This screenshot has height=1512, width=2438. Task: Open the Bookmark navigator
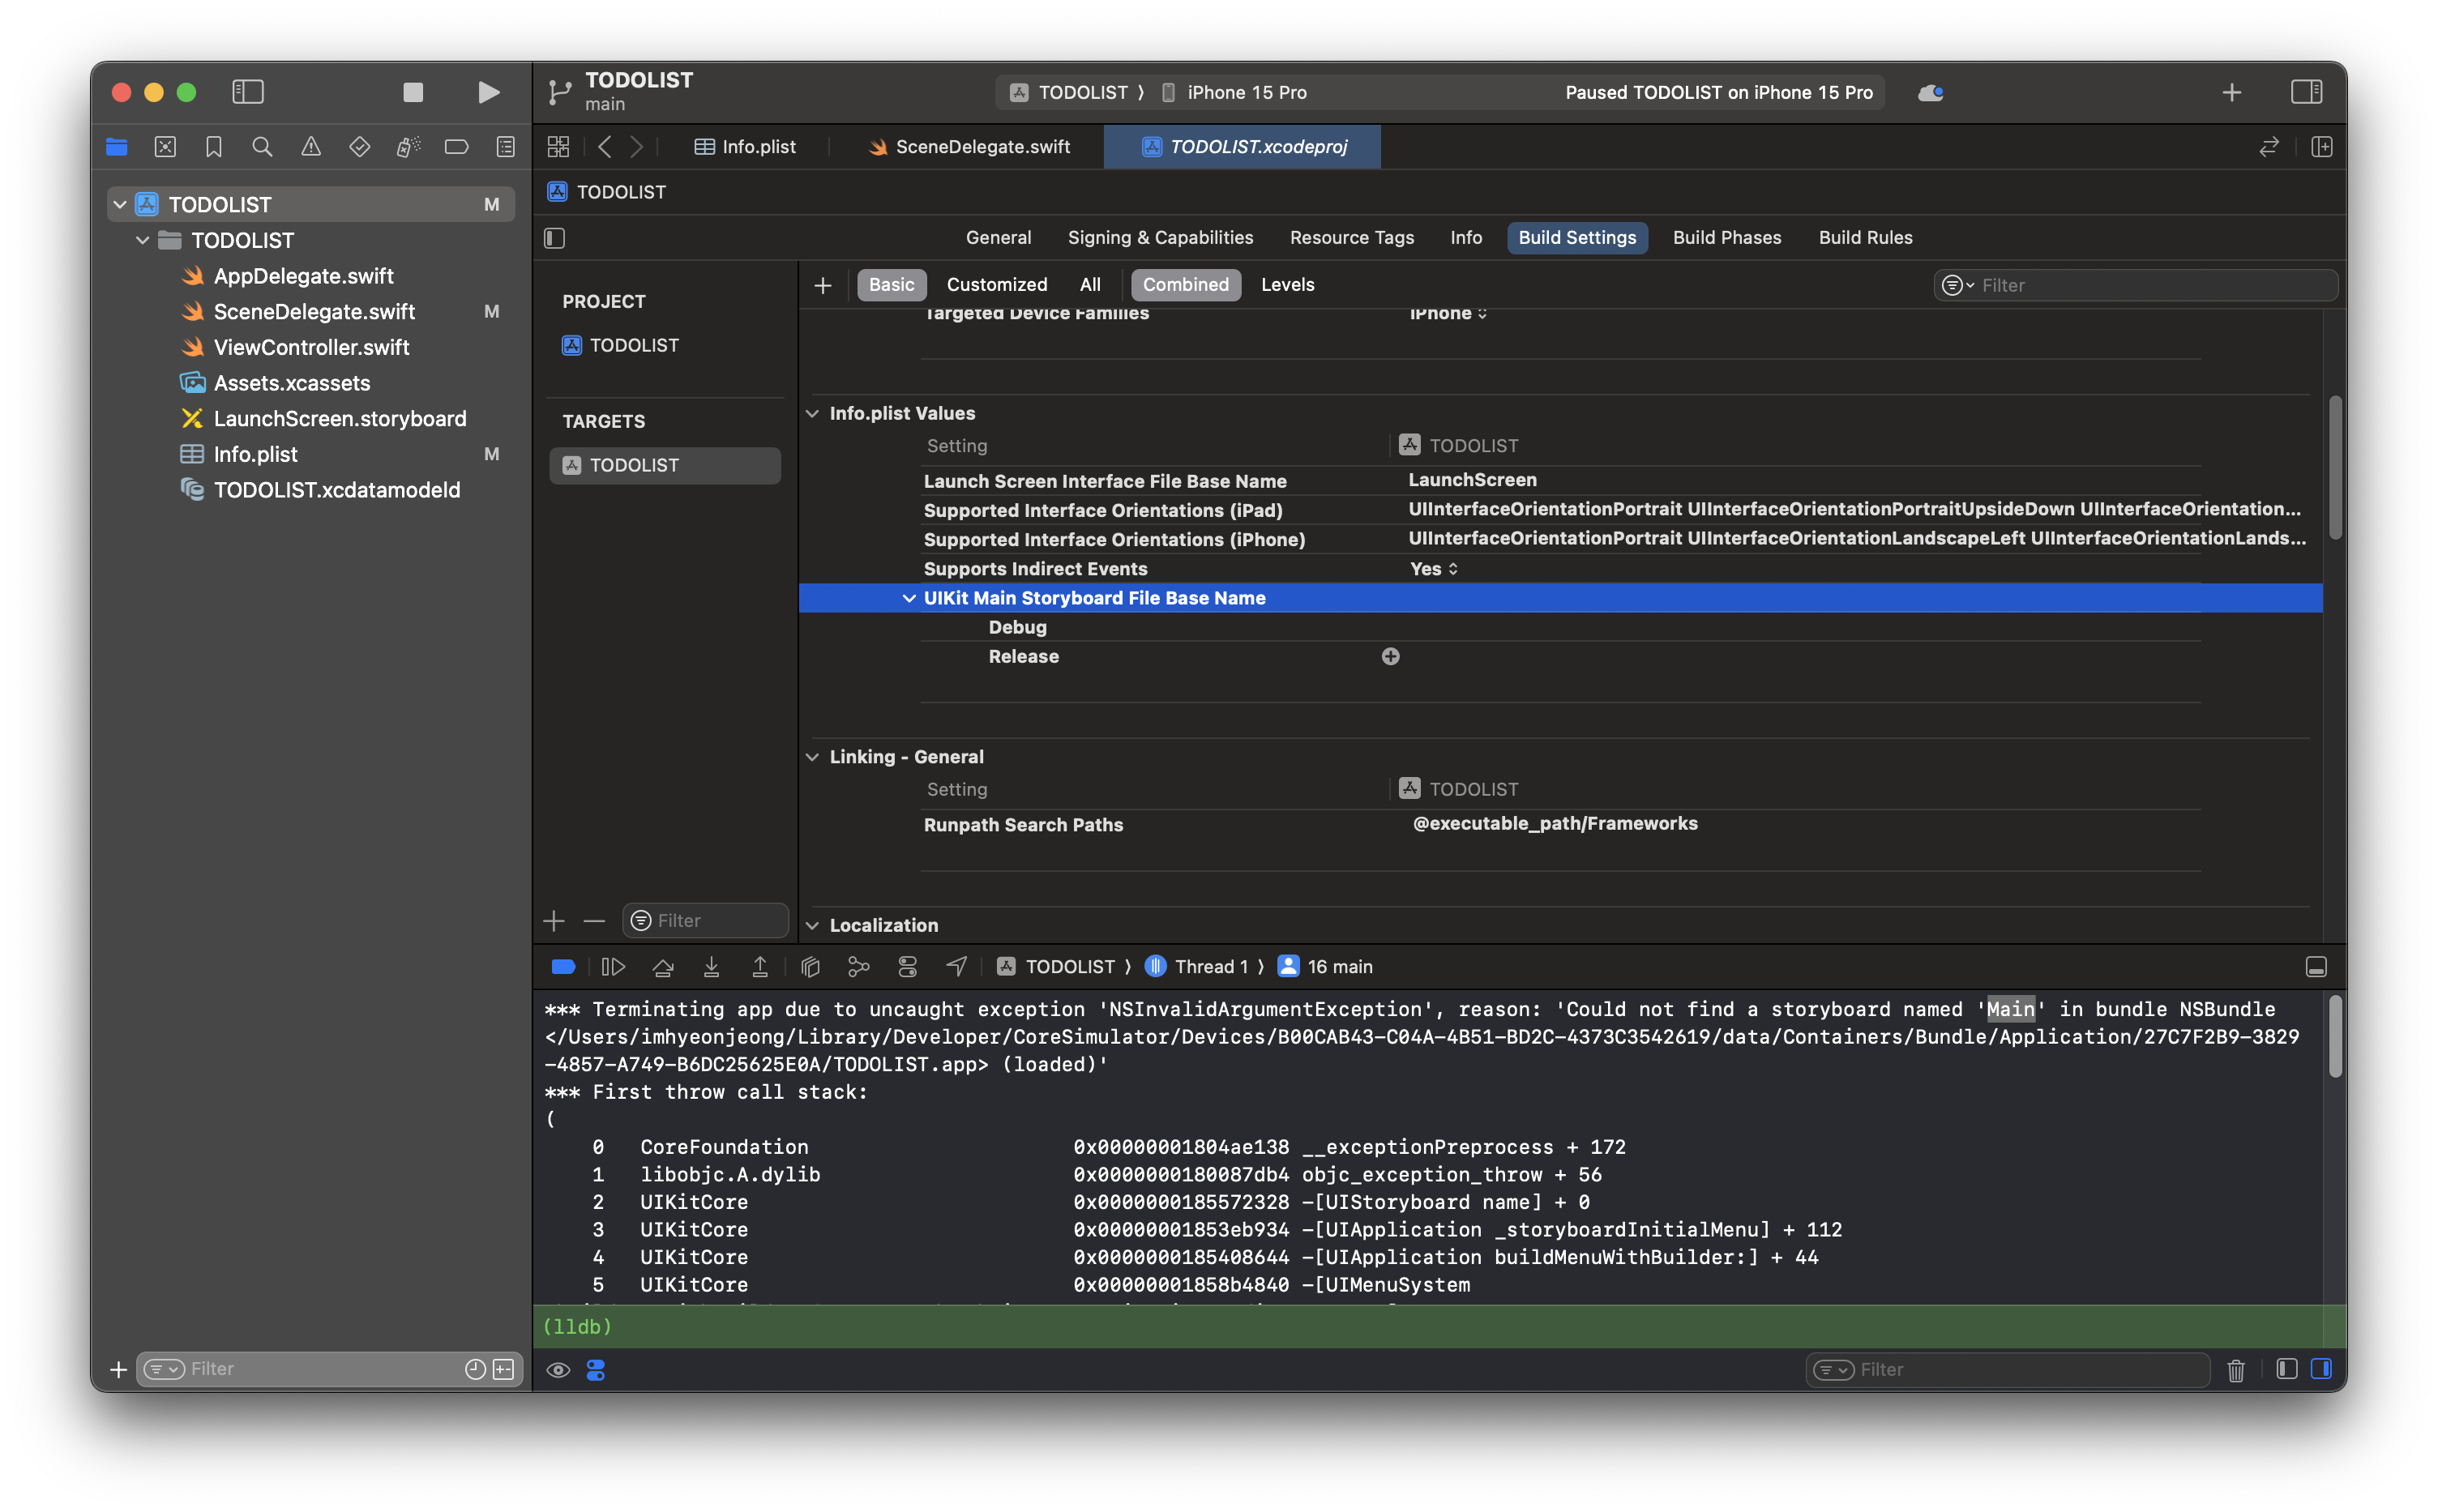click(214, 147)
